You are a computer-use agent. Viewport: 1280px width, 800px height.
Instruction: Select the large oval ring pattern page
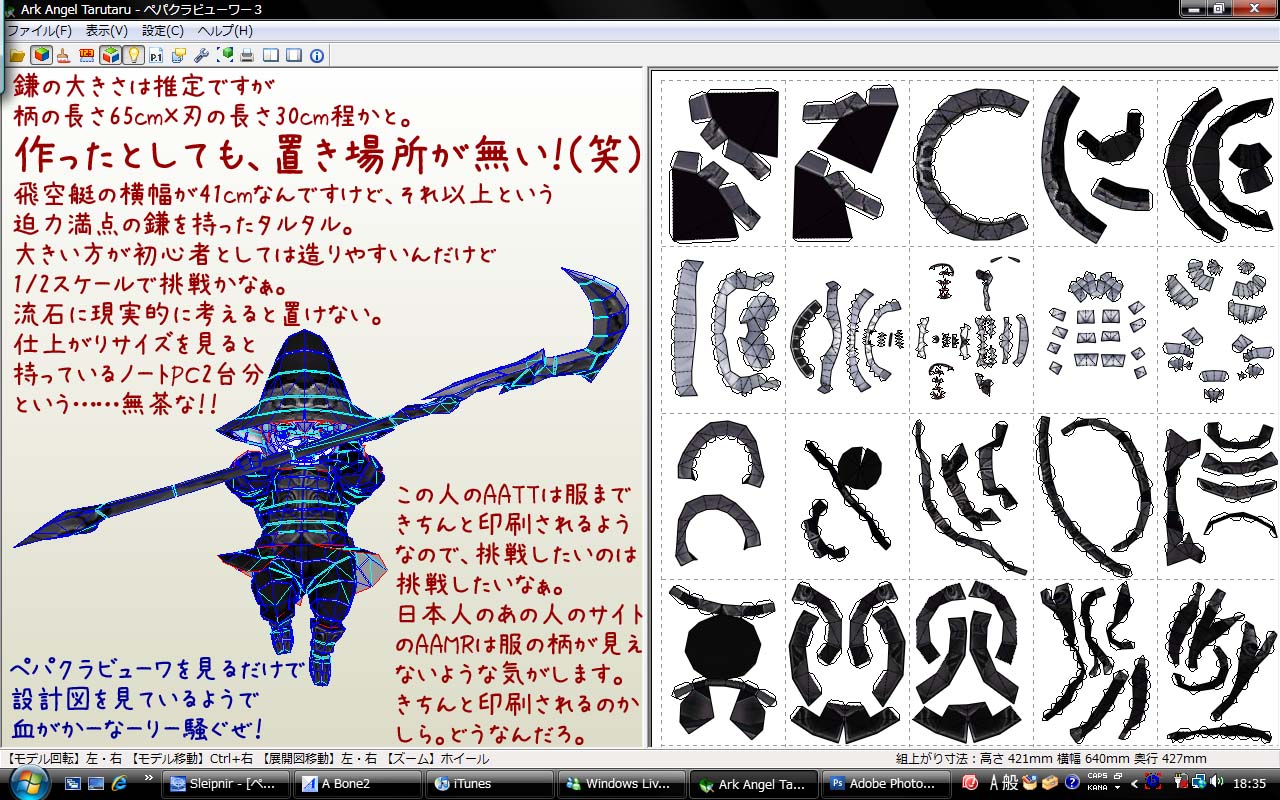(1096, 494)
